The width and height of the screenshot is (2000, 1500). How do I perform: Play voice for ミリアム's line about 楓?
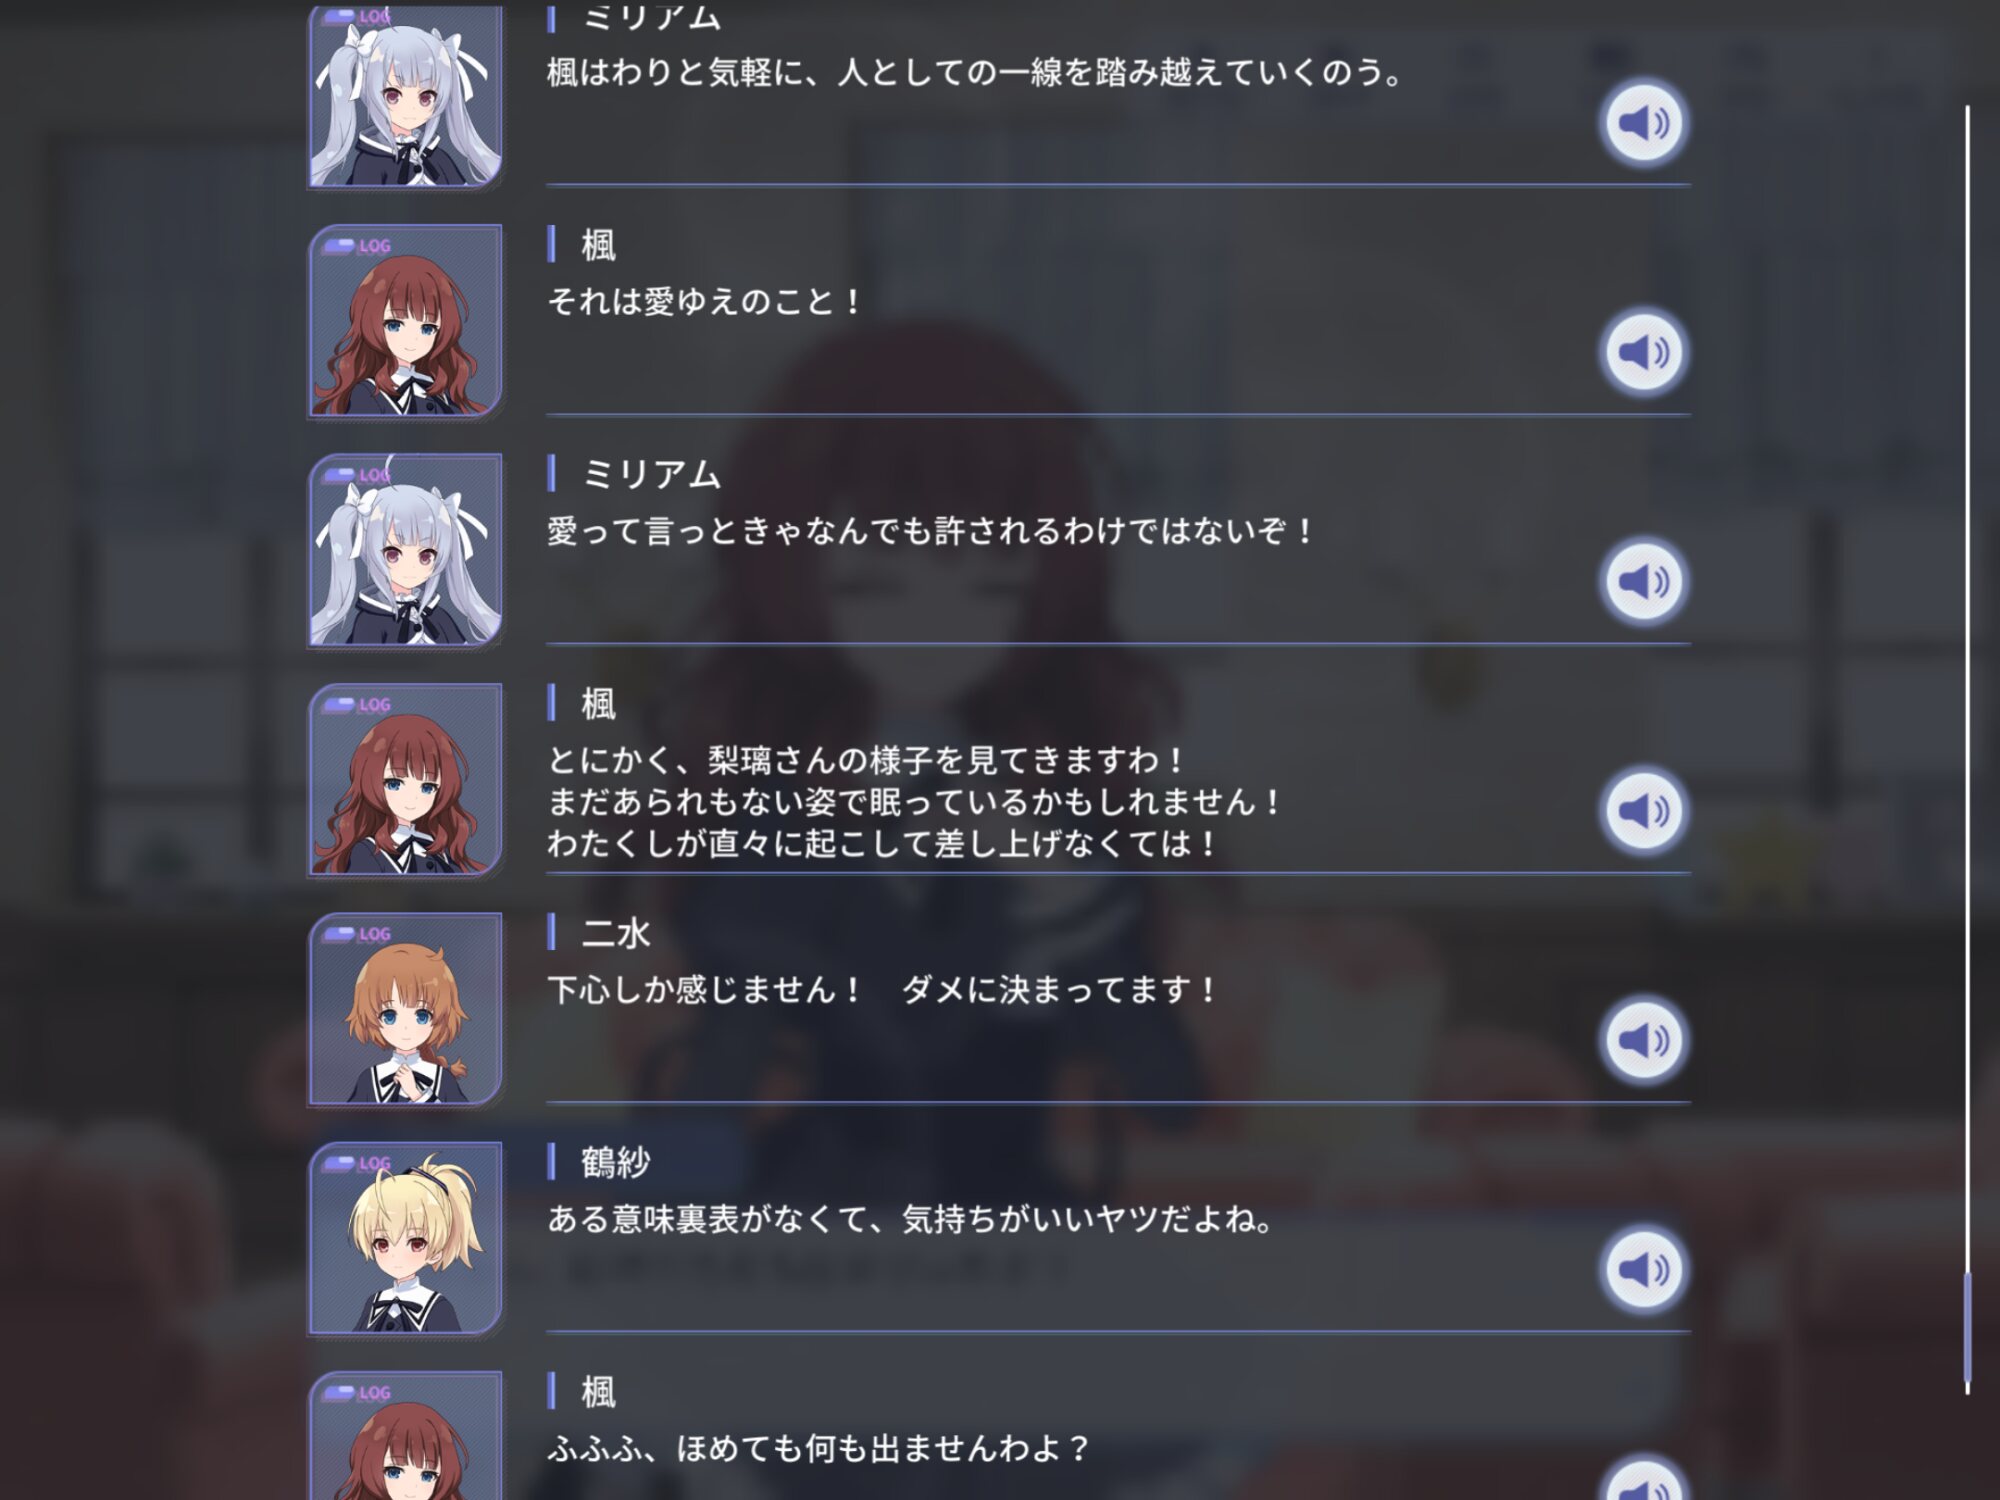(1643, 123)
